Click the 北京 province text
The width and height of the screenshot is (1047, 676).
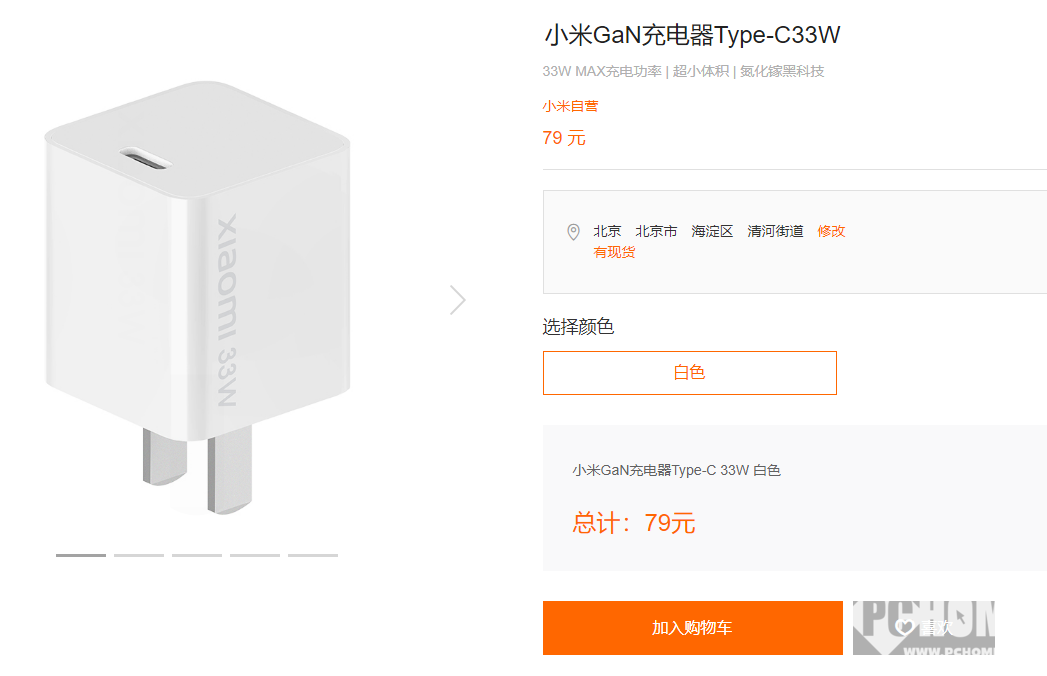(x=607, y=231)
